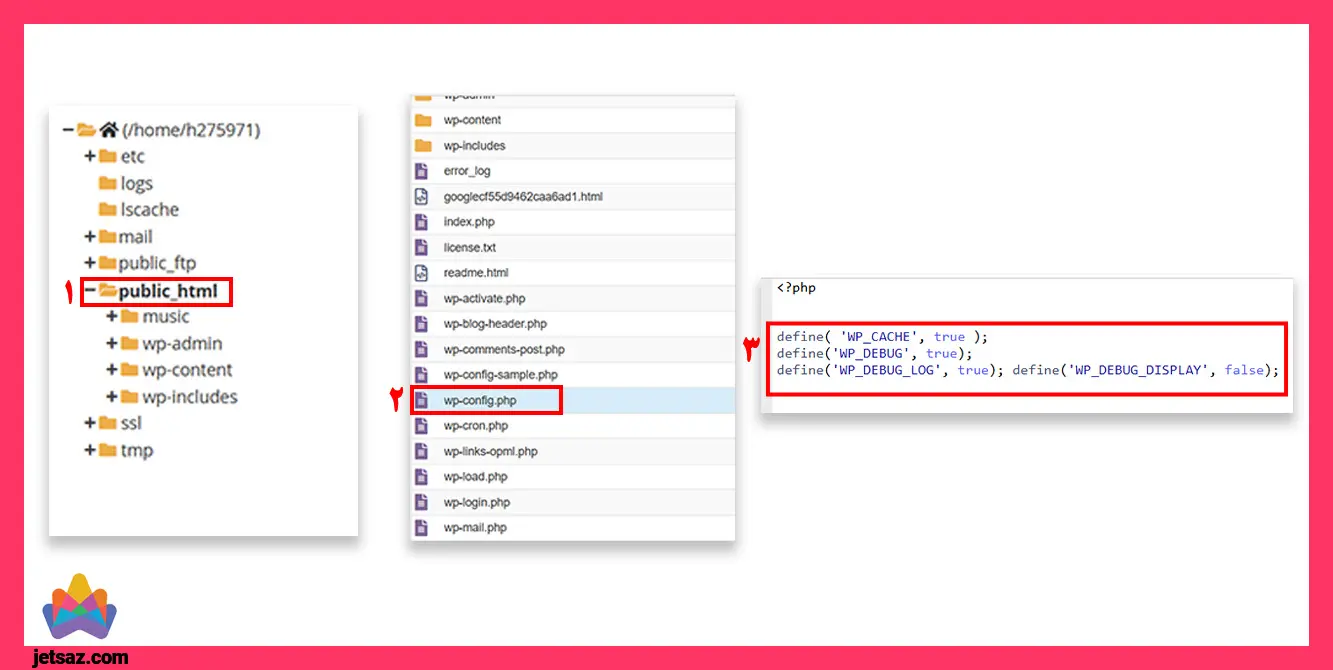Collapse the home root directory node

tap(67, 130)
